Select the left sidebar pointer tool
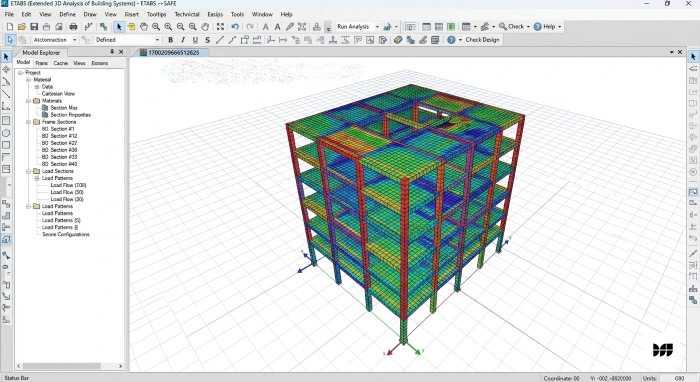Screen dimensions: 700x382 point(6,57)
